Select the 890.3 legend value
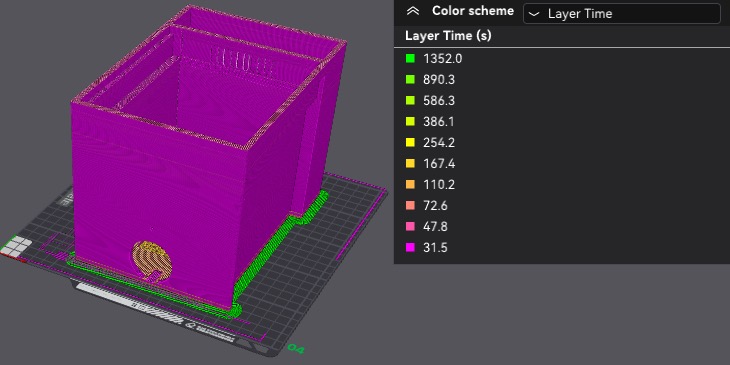Viewport: 730px width, 365px height. point(439,80)
